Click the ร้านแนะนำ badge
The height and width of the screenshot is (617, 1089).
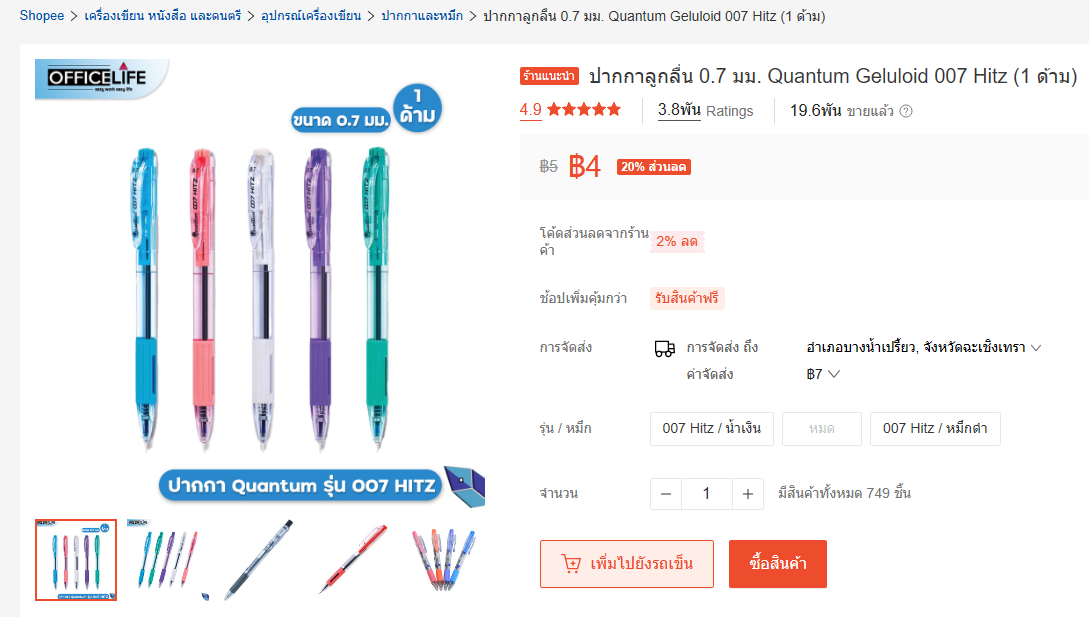click(x=549, y=76)
